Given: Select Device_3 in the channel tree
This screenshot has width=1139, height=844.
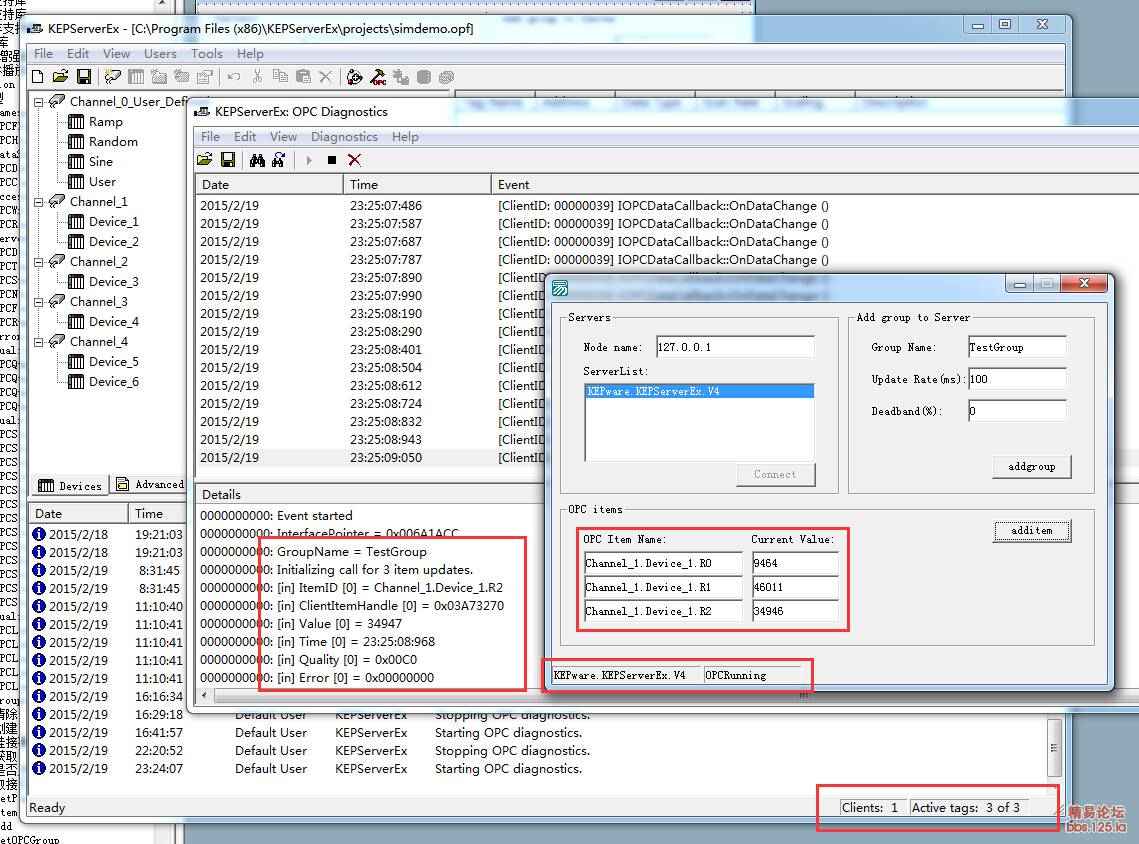Looking at the screenshot, I should point(113,282).
